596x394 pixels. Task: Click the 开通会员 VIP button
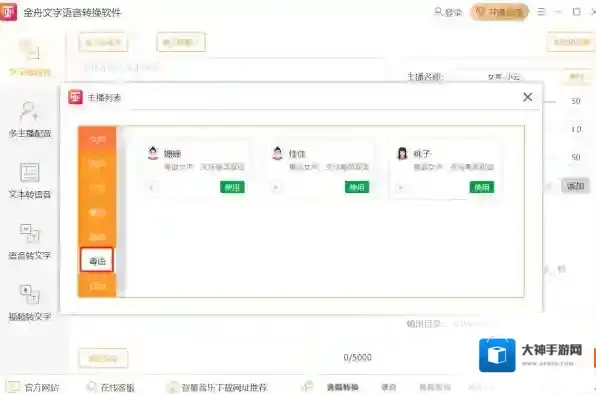(499, 12)
